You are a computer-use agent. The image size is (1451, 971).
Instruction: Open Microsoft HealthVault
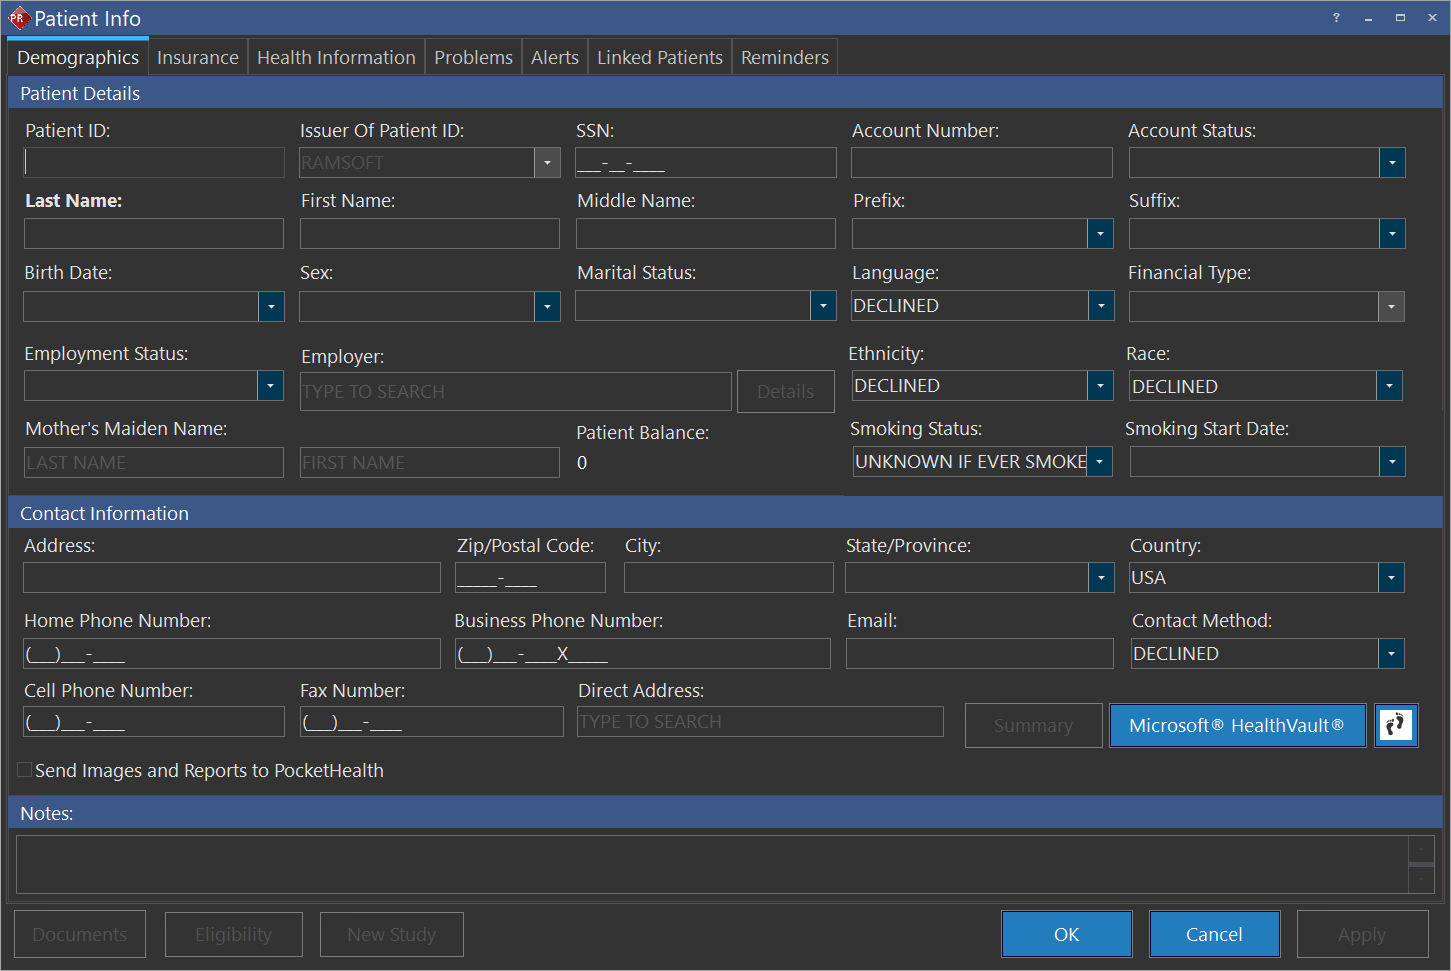(1237, 725)
